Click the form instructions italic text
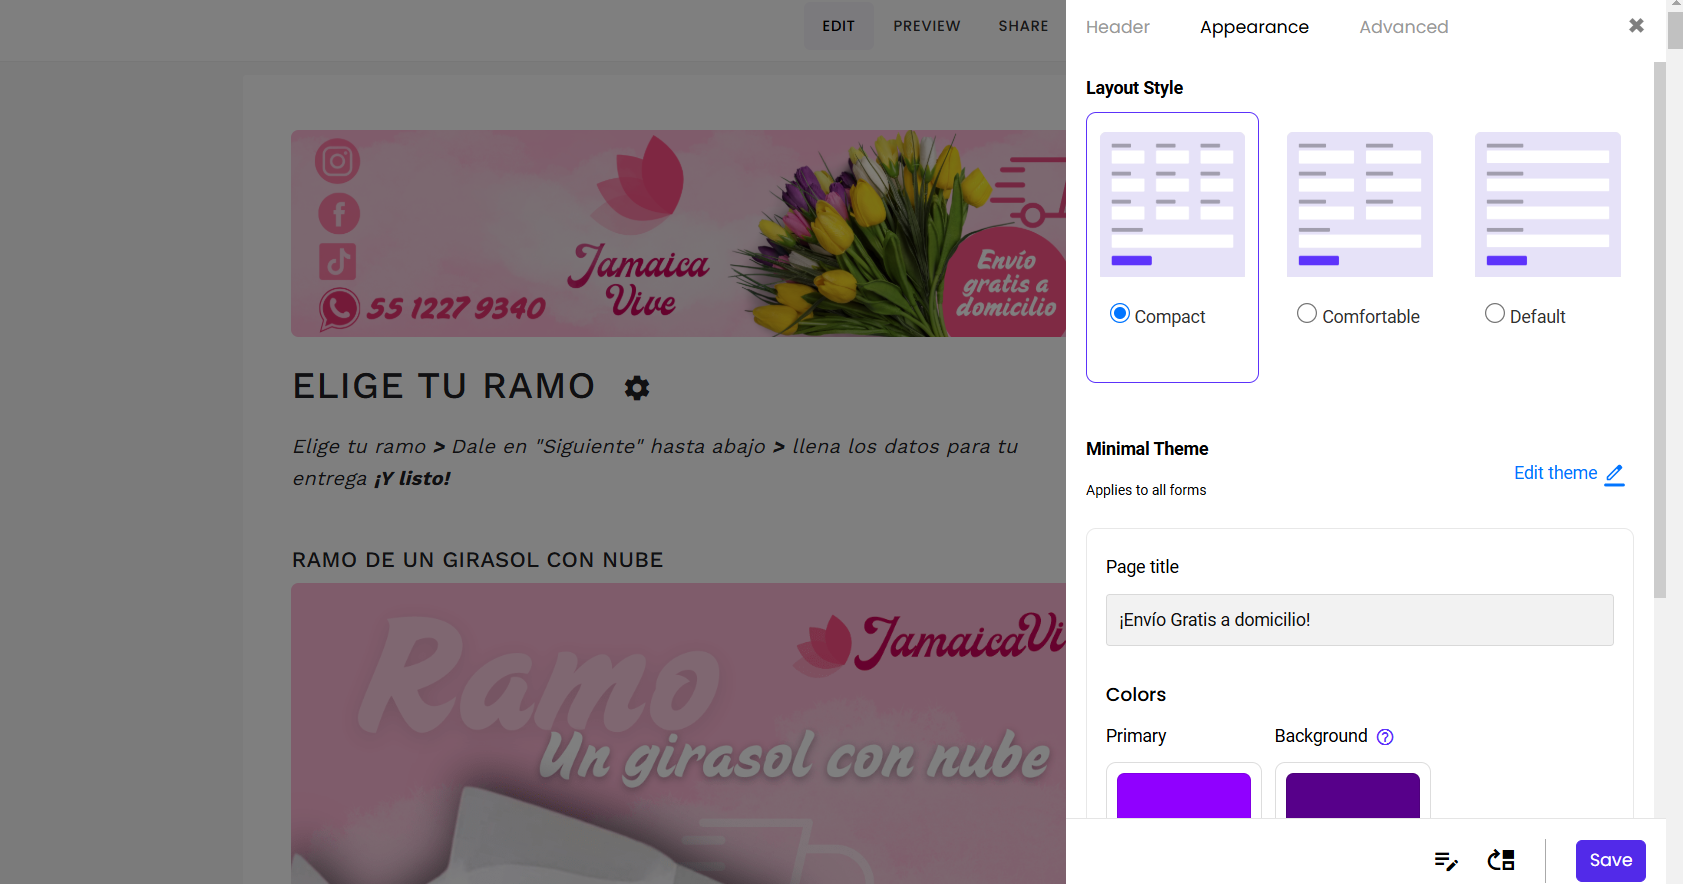1683x884 pixels. 655,462
